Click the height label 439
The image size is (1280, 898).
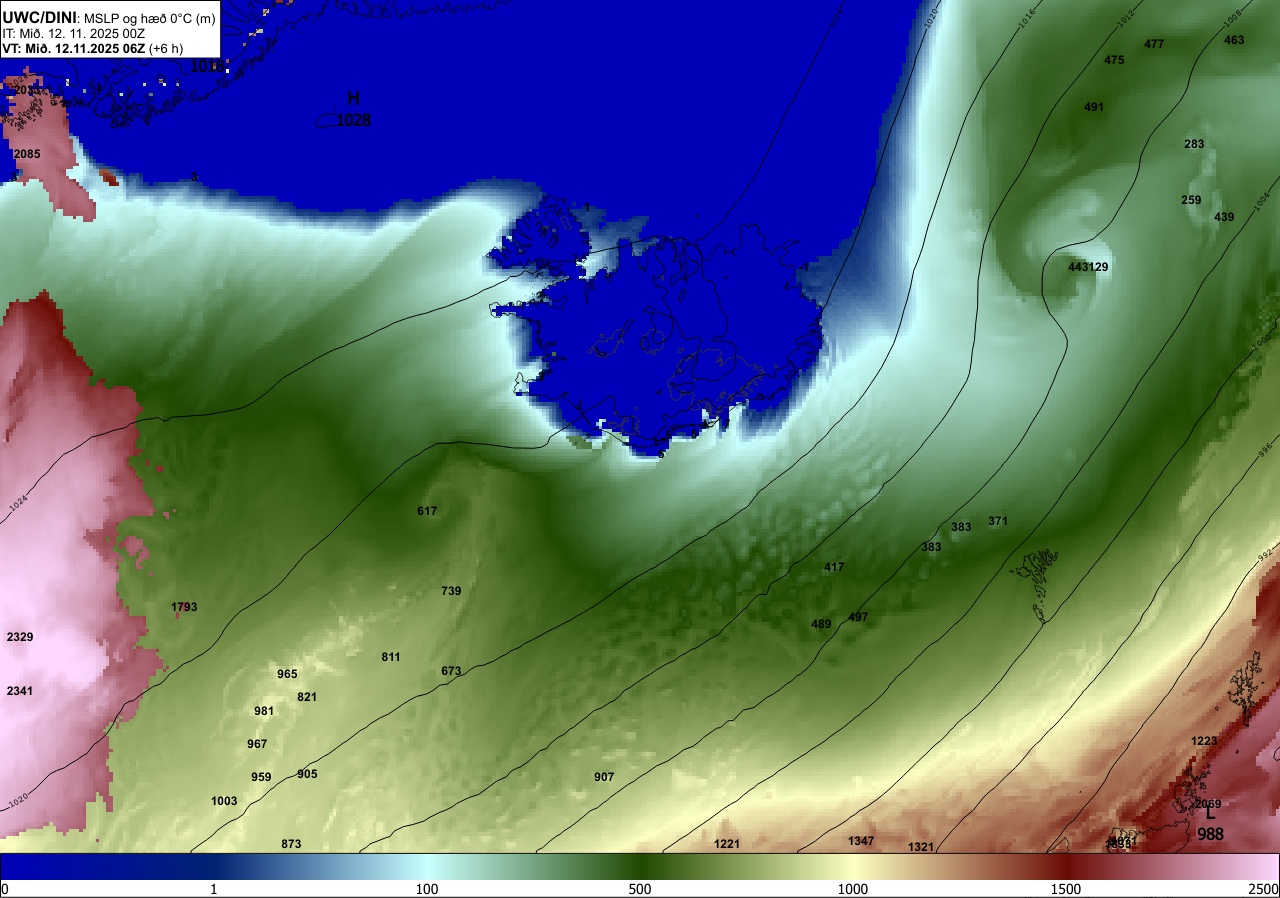1224,217
